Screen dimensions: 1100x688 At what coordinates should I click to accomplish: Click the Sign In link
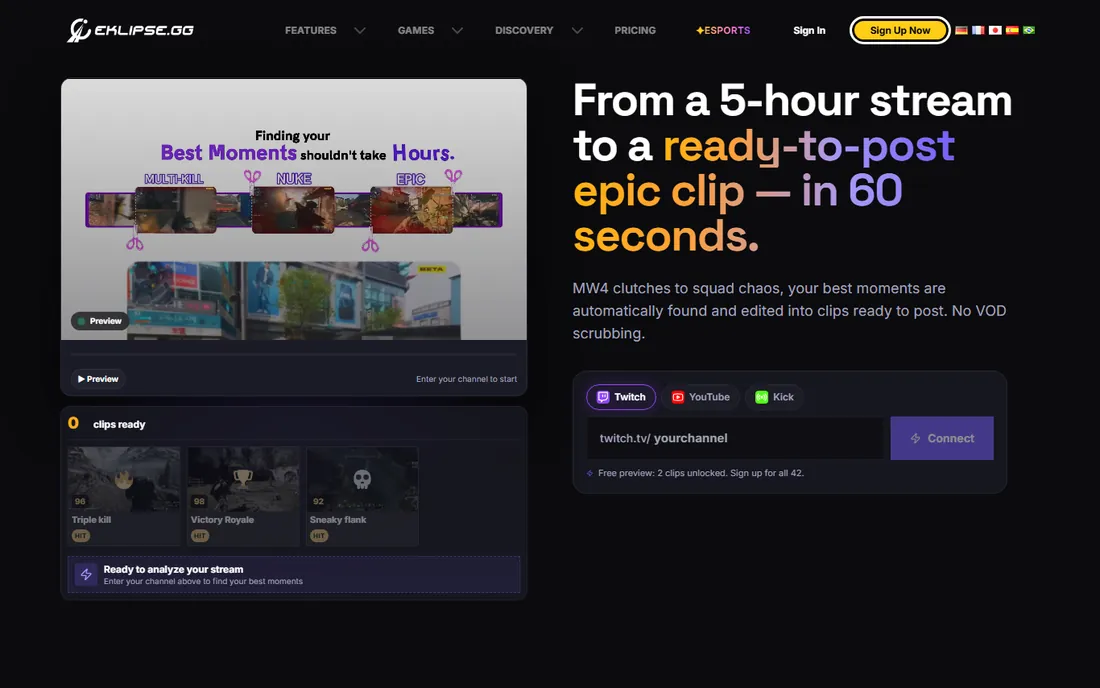click(x=809, y=30)
